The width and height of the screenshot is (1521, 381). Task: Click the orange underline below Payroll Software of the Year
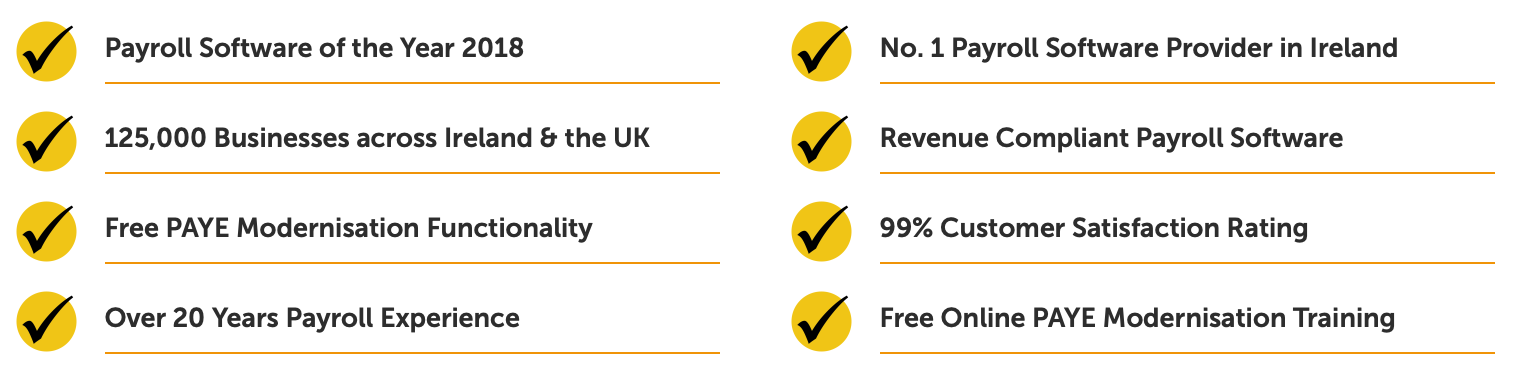coord(412,82)
